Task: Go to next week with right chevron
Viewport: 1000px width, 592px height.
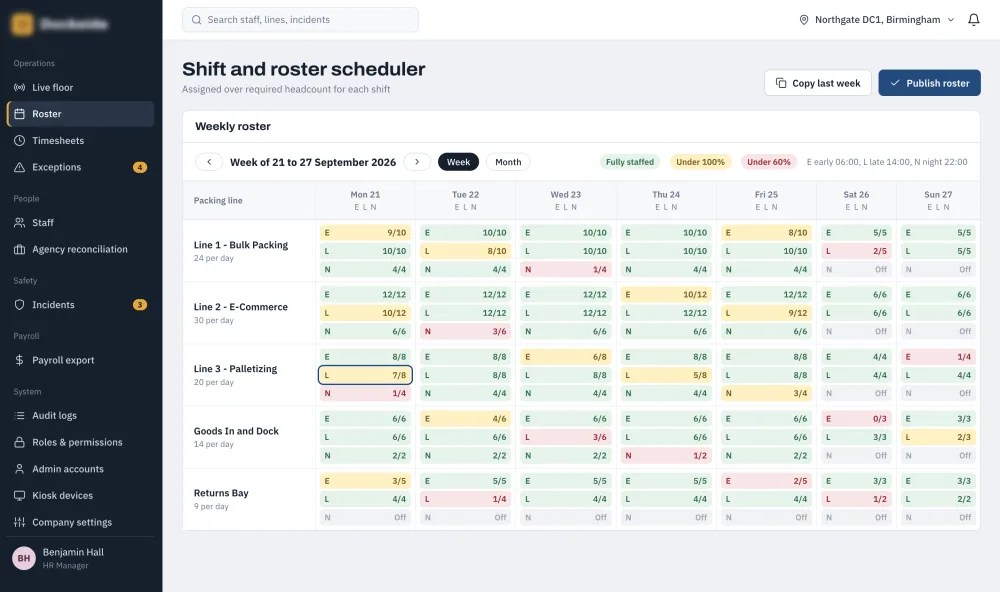Action: tap(417, 162)
